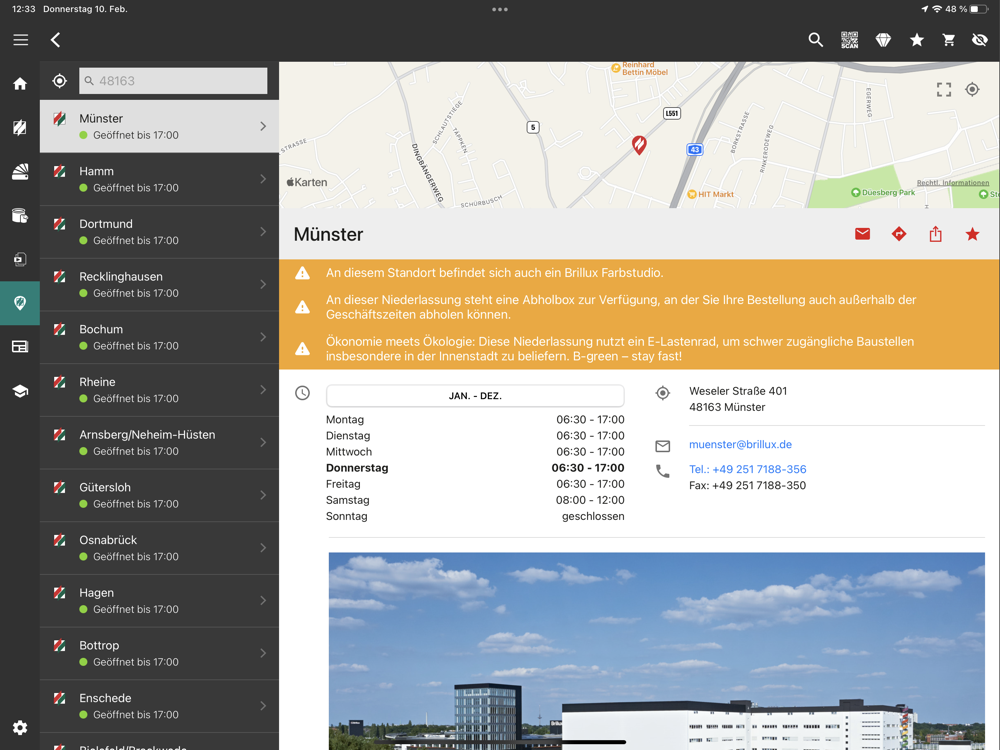Locate me button beside search field

coord(59,81)
